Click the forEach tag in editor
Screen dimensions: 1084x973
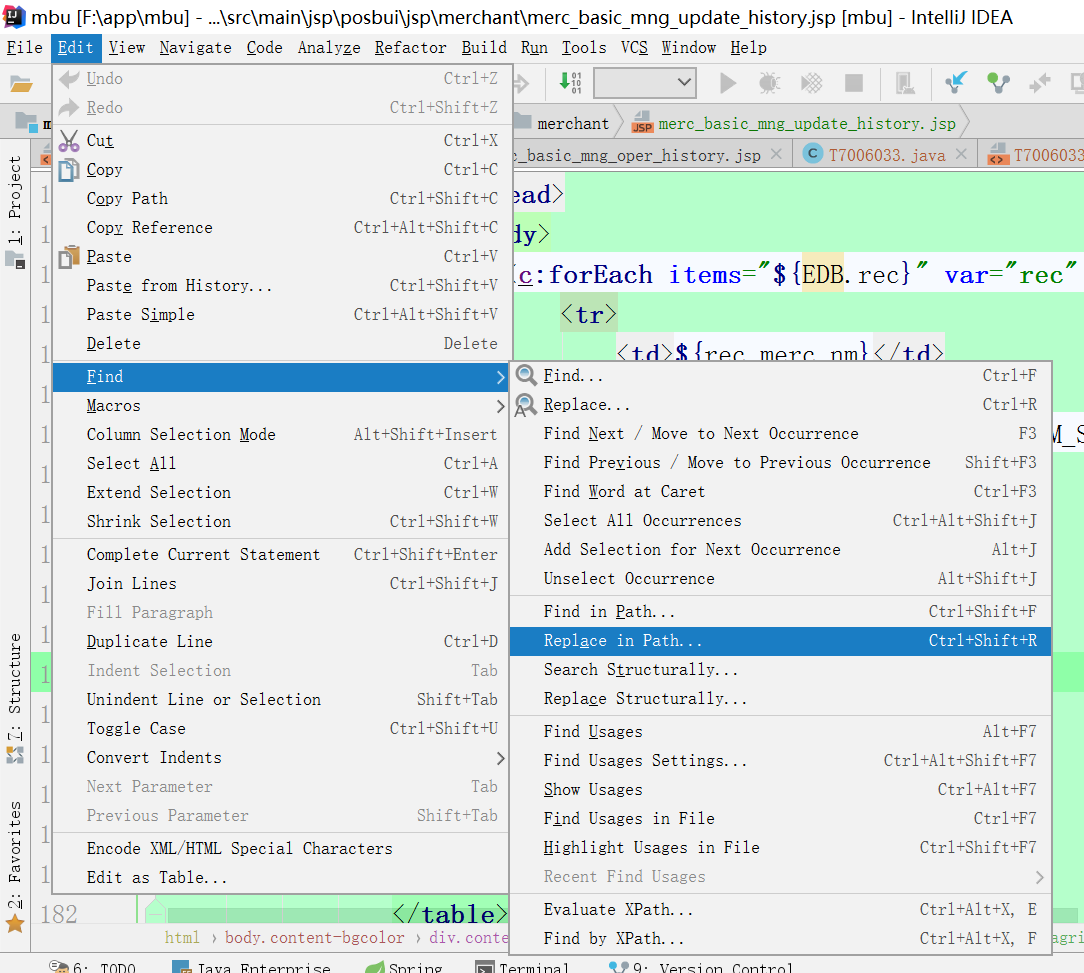tap(600, 275)
